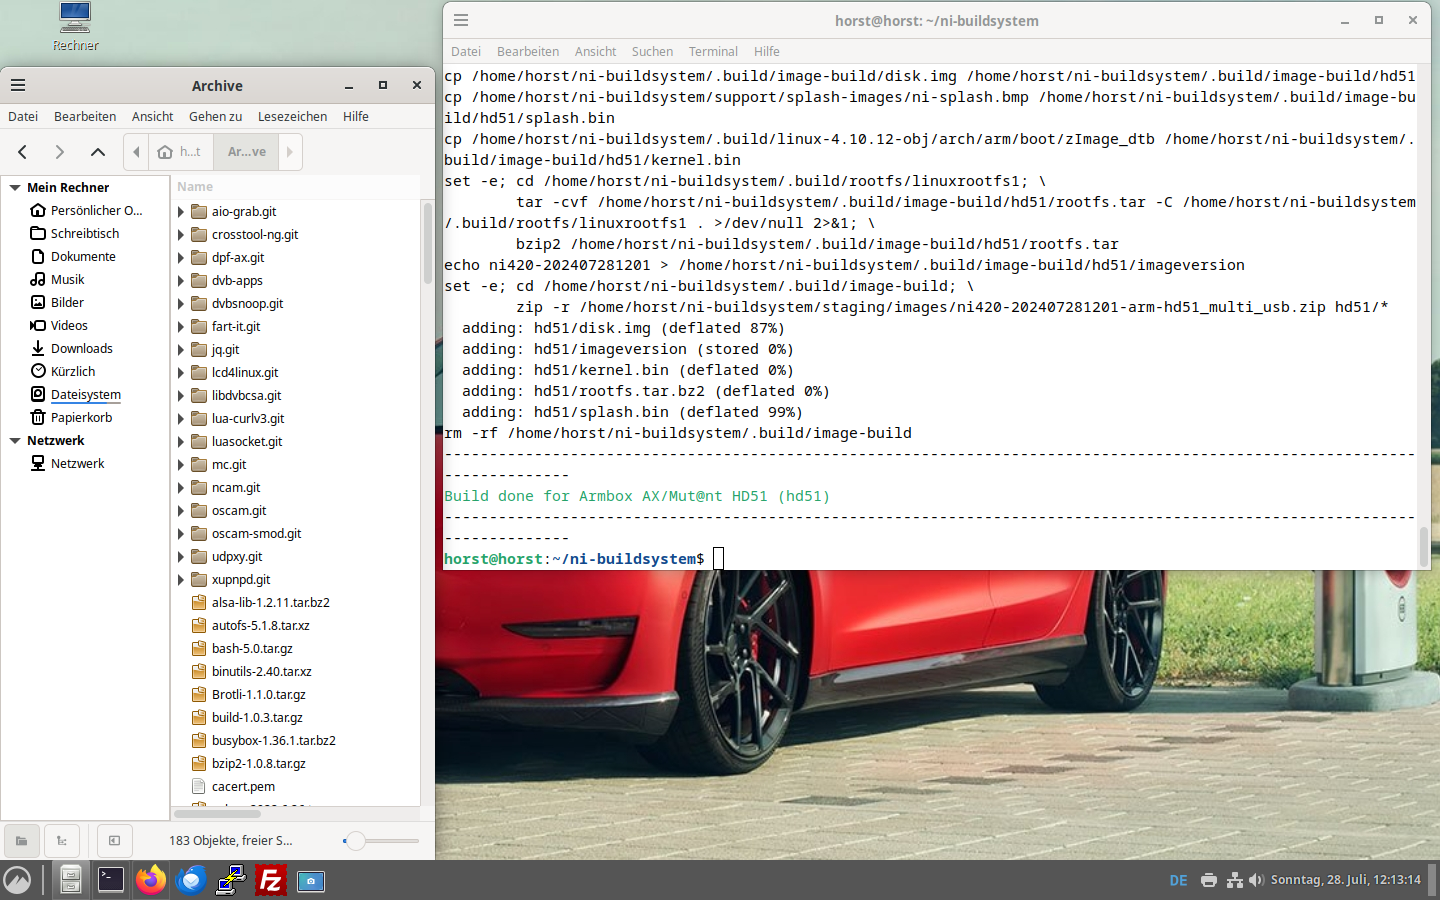Screen dimensions: 1440x900
Task: Click the Ar...ve path bar button
Action: (x=246, y=152)
